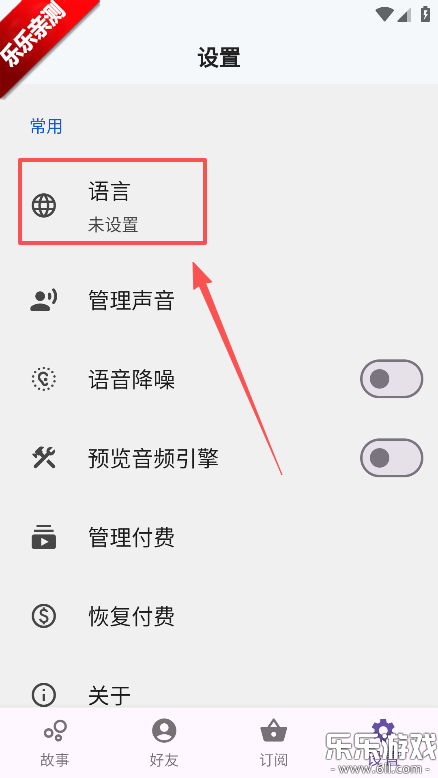
Task: Select the tools icon beside 预览音频引擎
Action: [44, 458]
